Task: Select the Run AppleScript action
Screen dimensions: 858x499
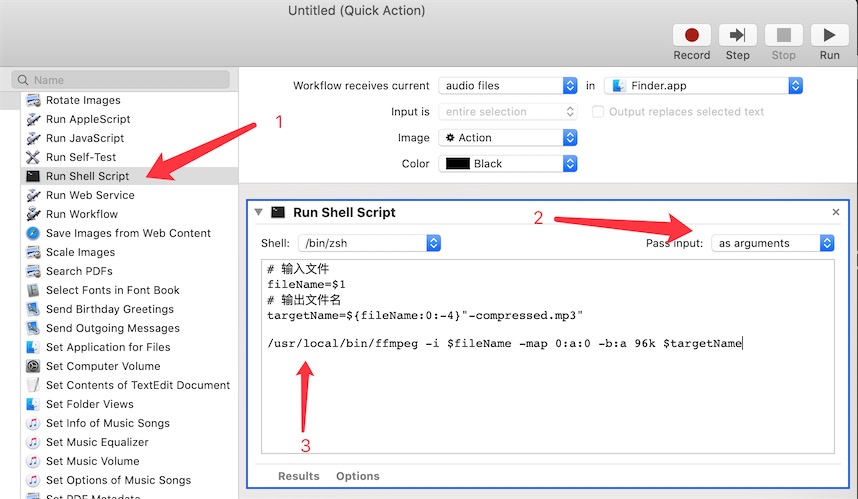Action: (x=87, y=119)
